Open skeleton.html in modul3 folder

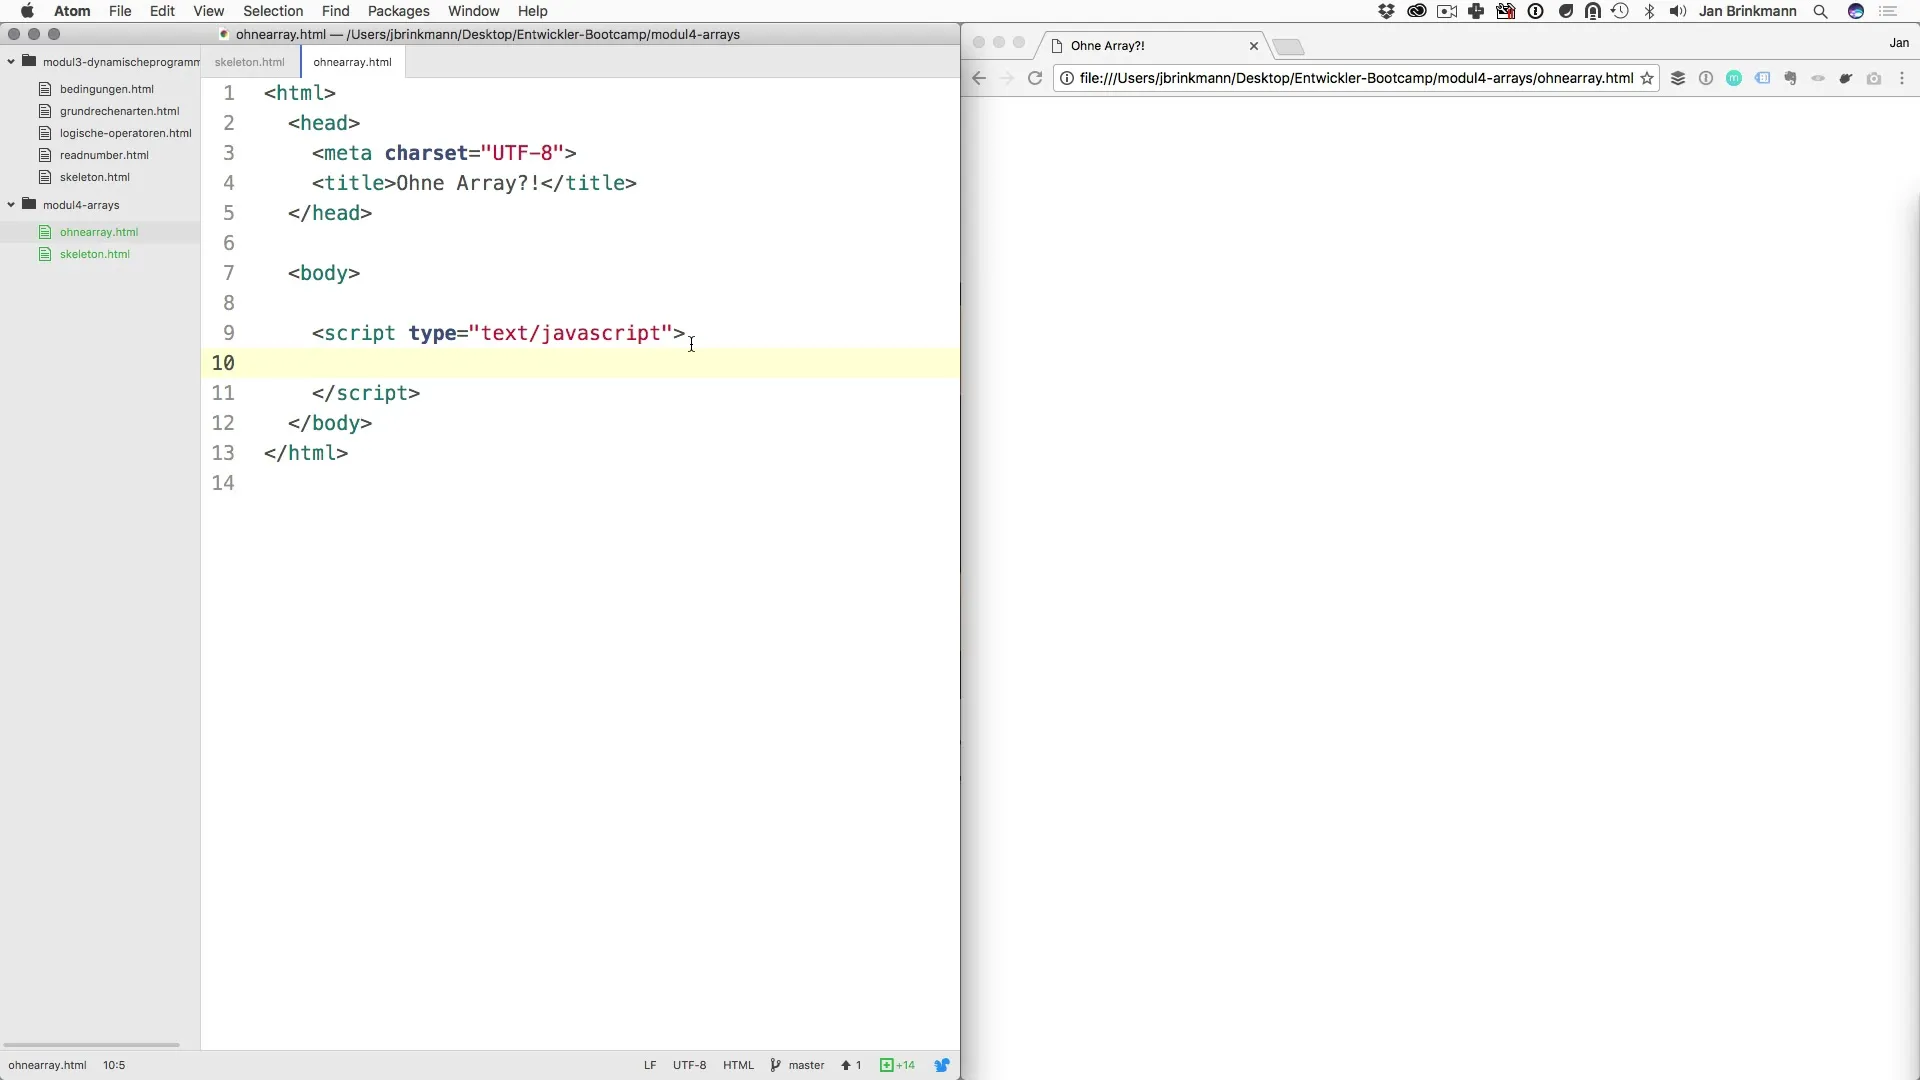(x=94, y=177)
